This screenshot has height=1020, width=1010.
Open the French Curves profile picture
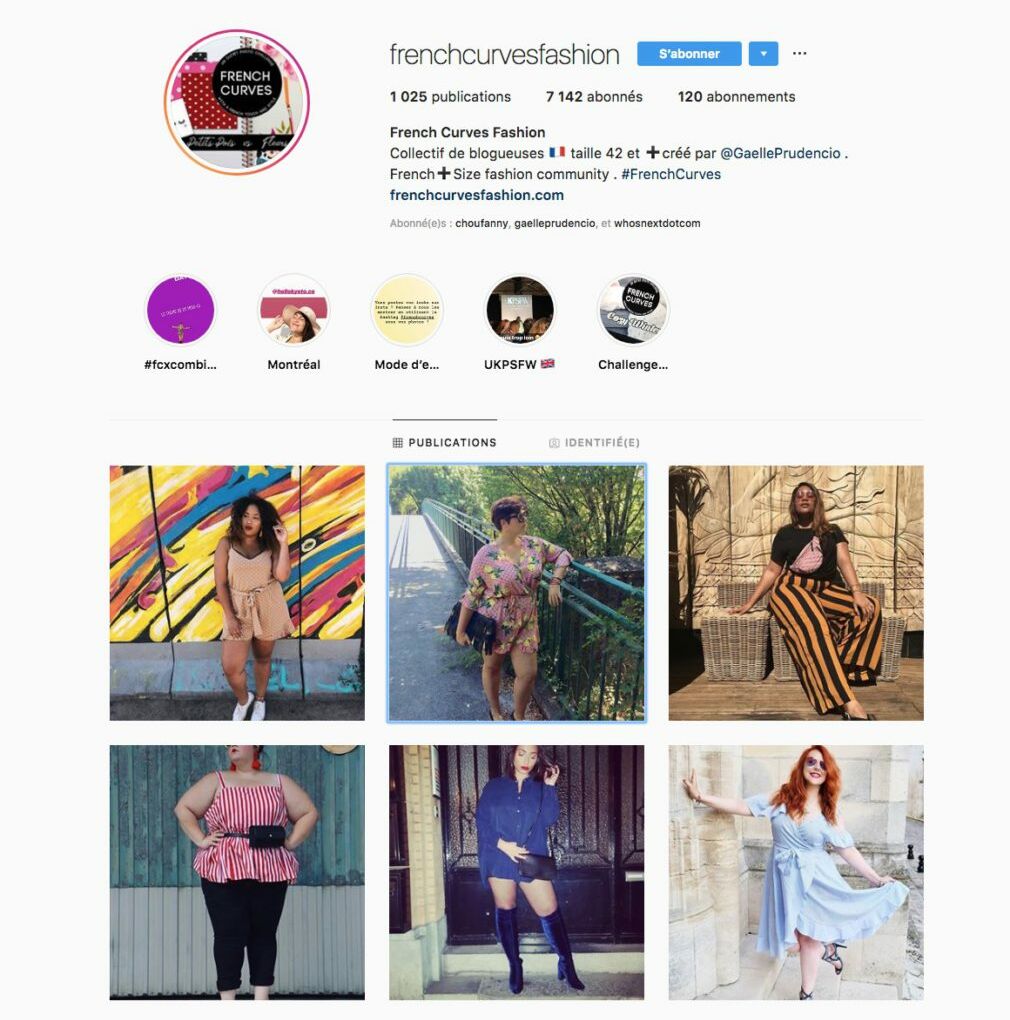[x=237, y=102]
